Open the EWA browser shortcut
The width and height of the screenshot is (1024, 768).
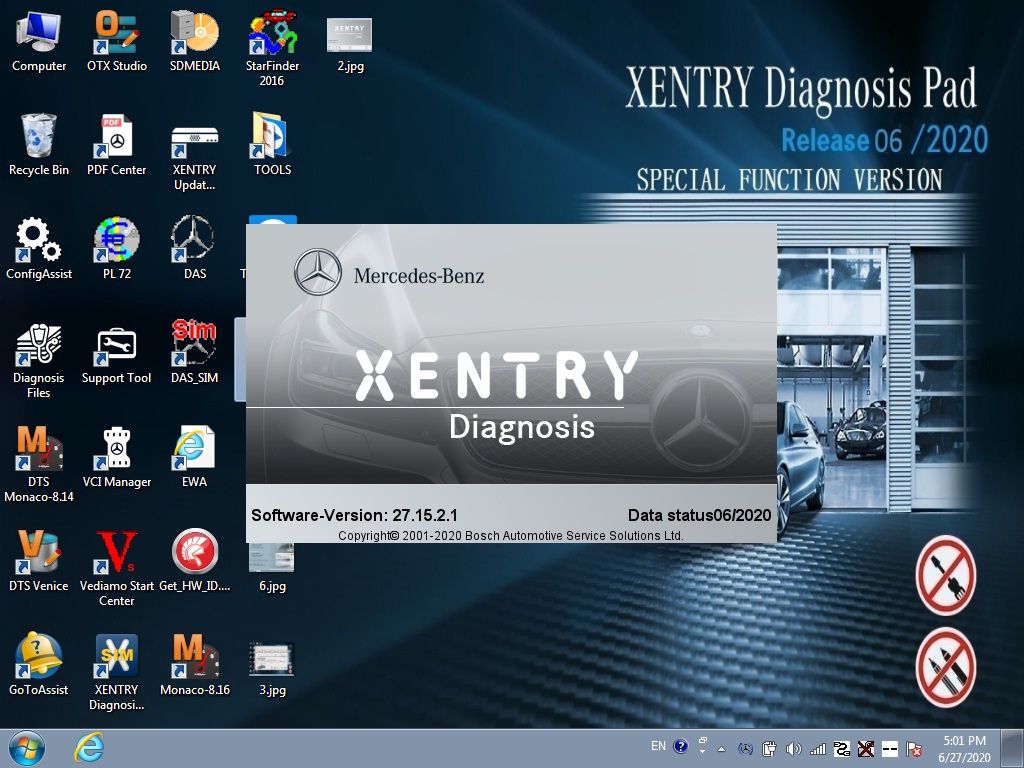(194, 448)
